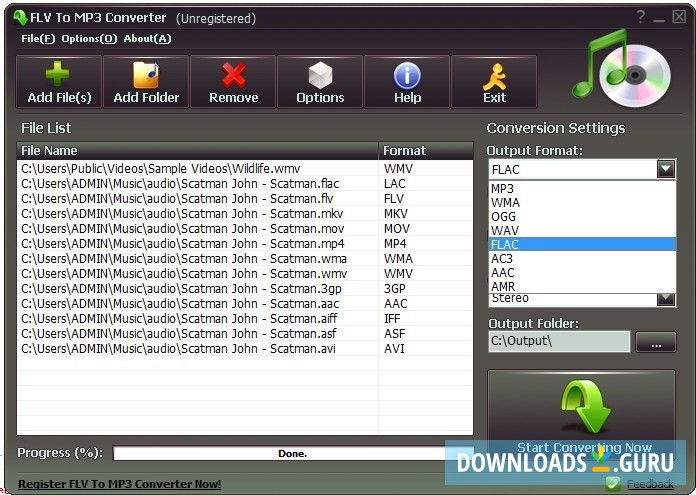Open the File(F) menu

[38, 39]
